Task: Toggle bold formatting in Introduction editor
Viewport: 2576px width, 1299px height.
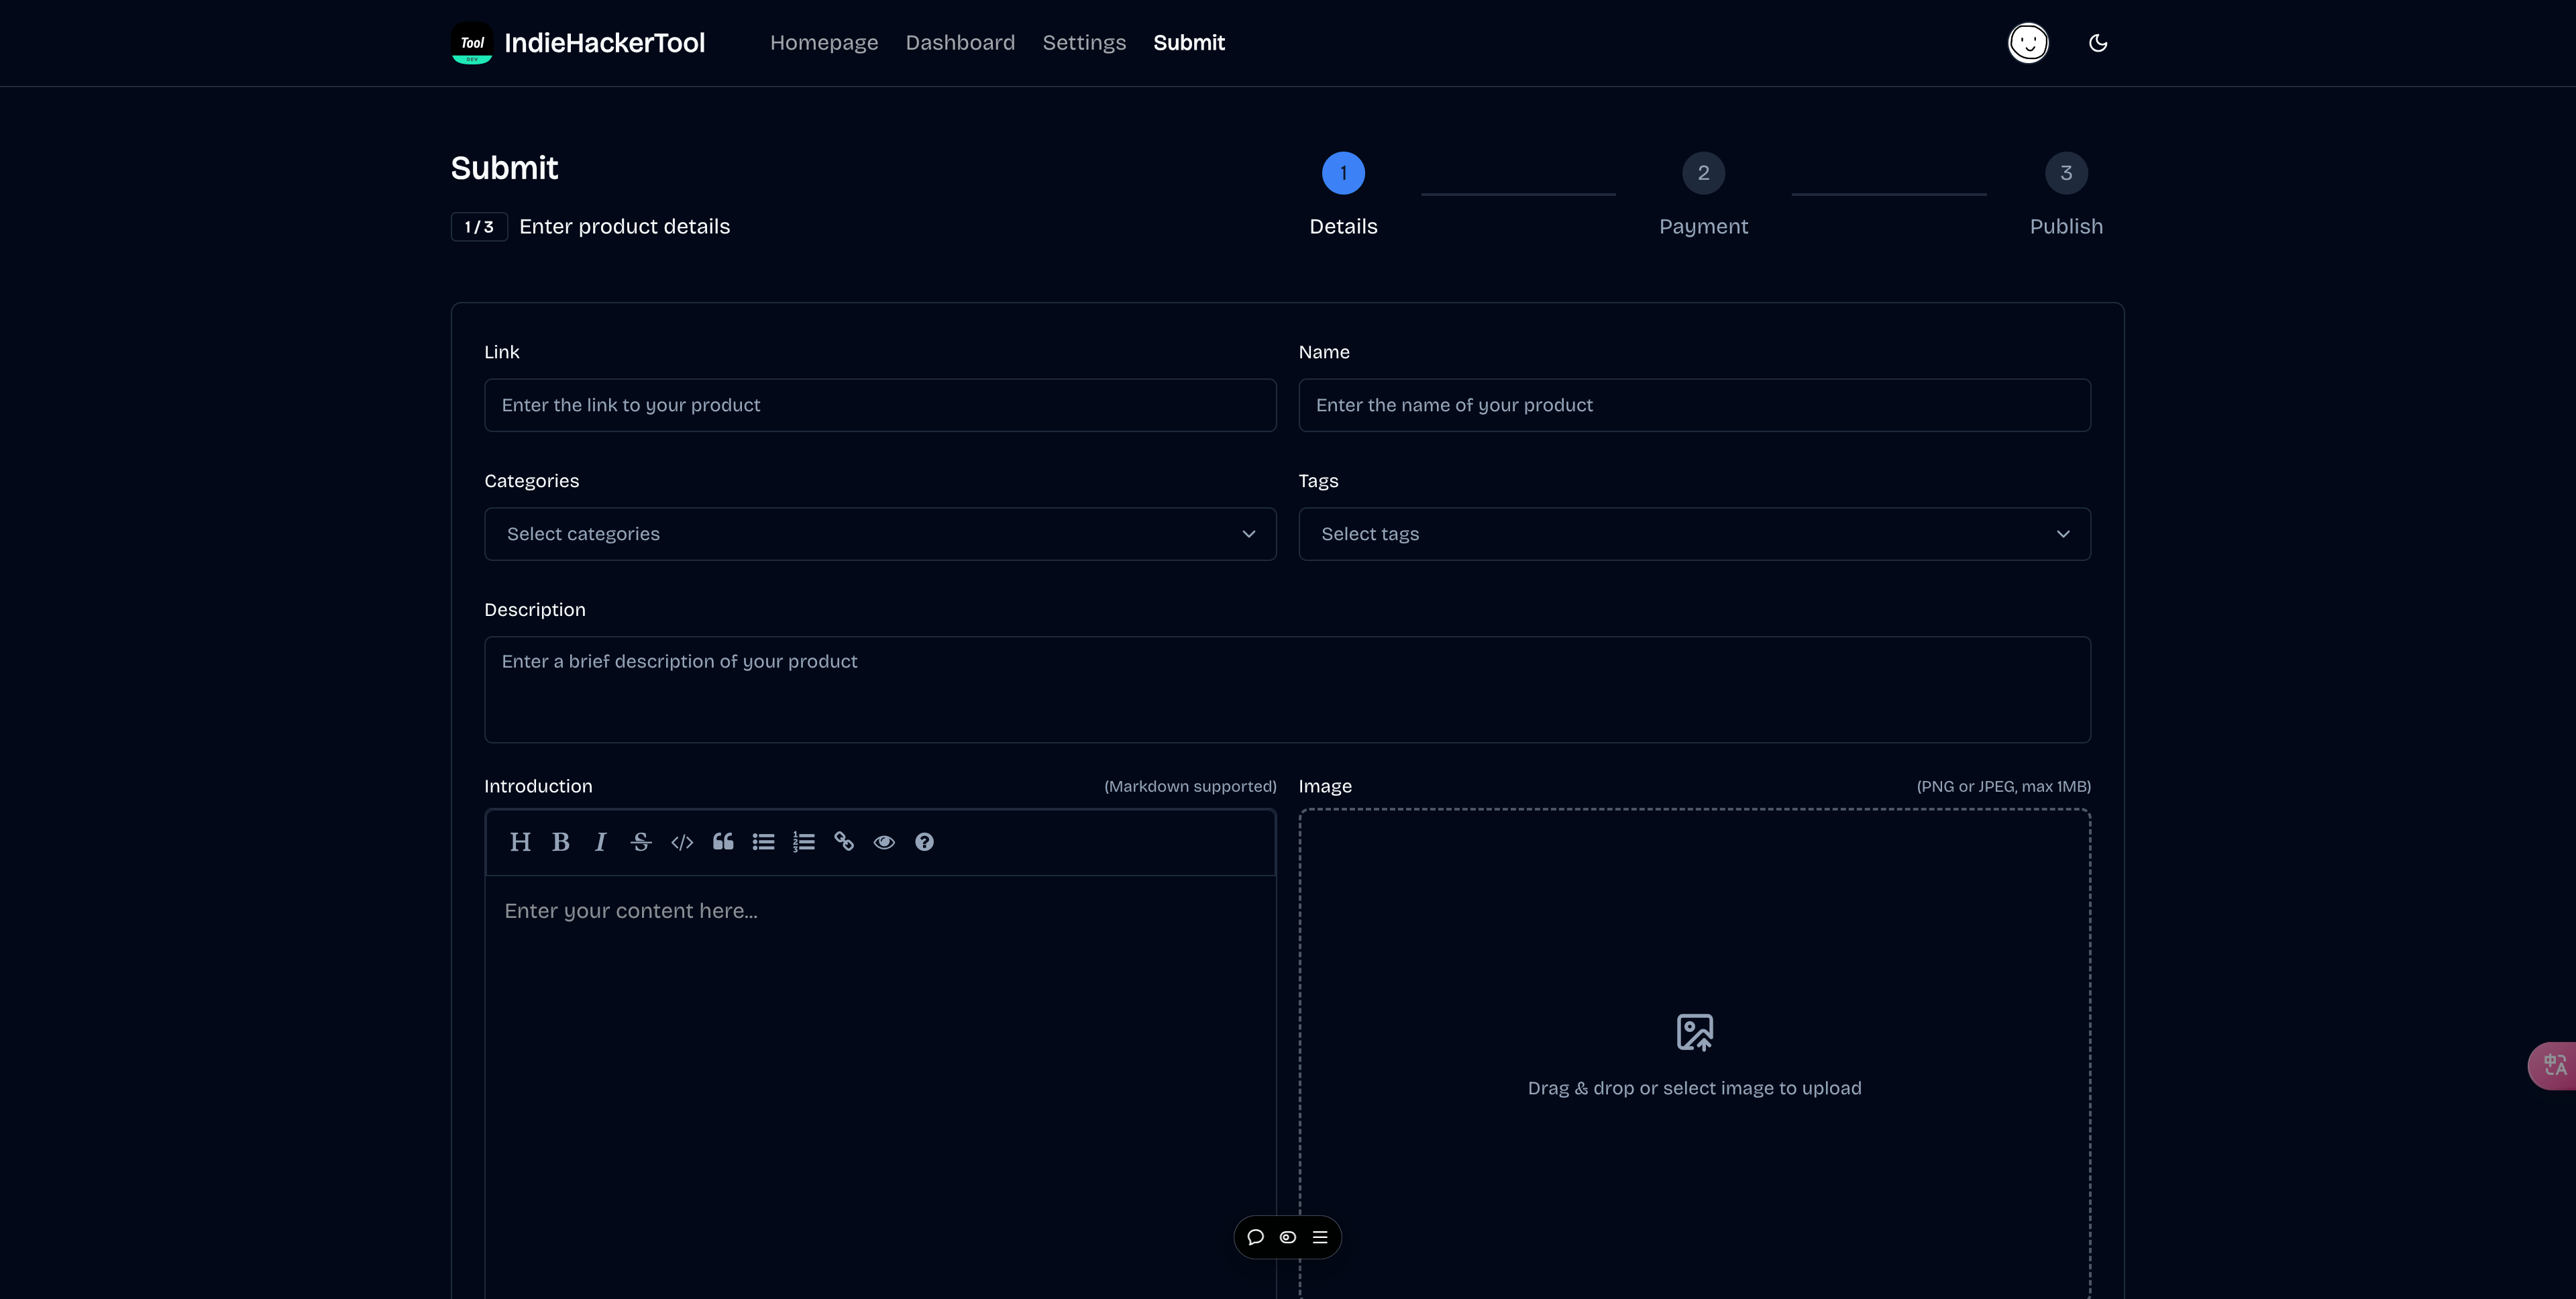Action: [561, 842]
